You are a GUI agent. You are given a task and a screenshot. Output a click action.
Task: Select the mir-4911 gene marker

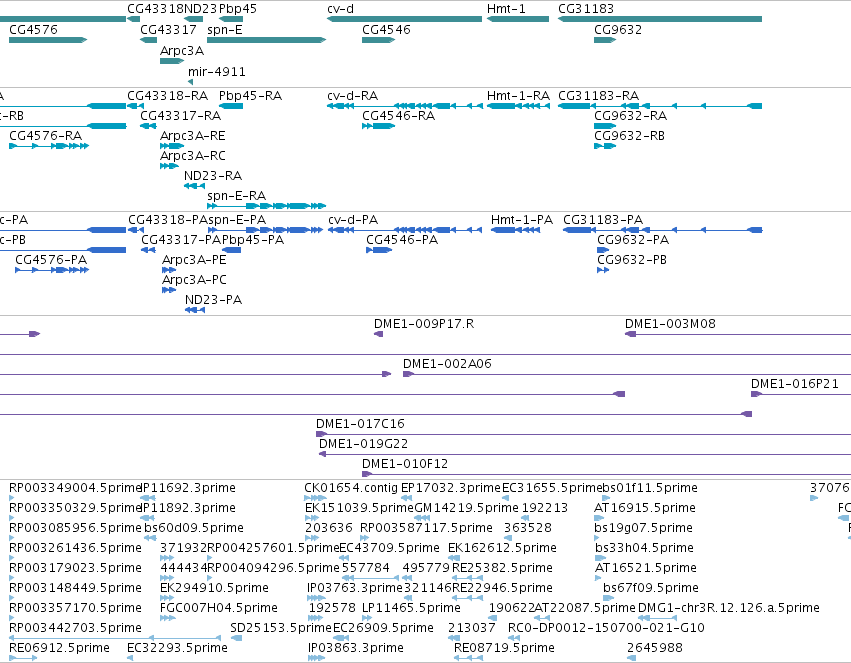[x=190, y=82]
